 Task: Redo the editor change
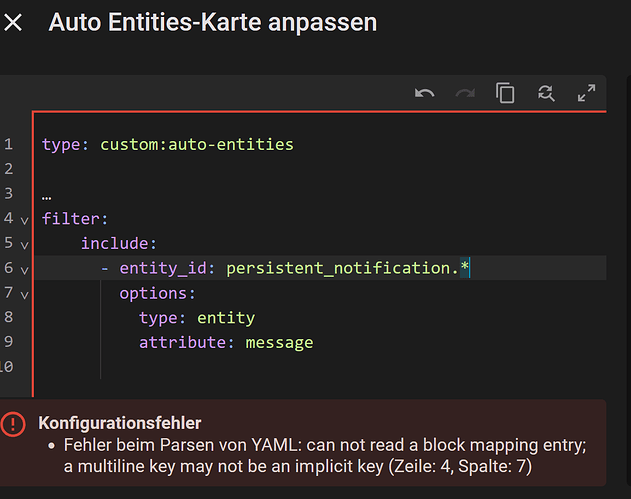[465, 93]
